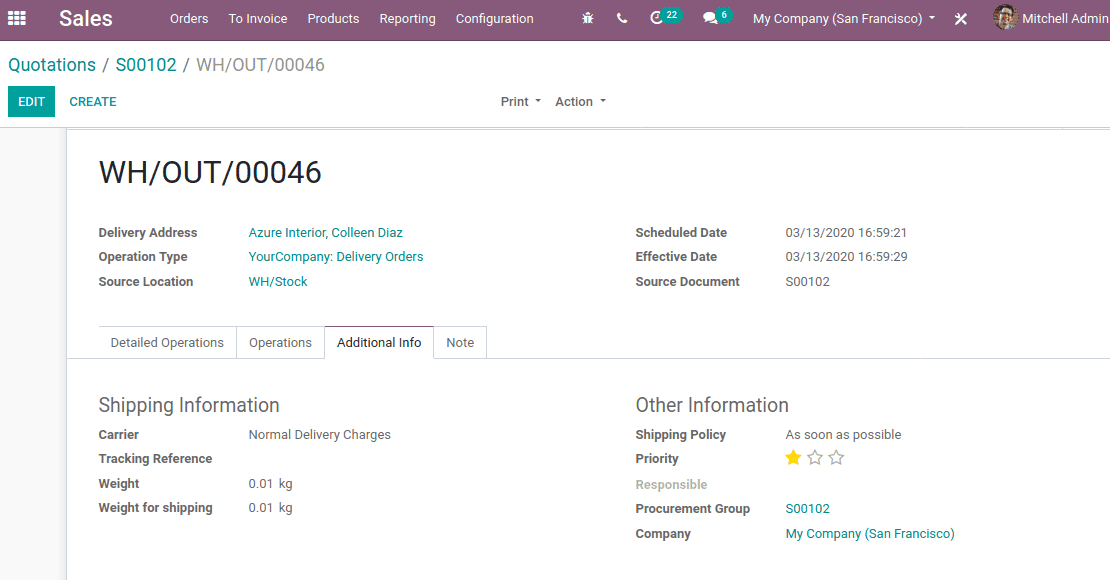Set priority to the second star
Viewport: 1110px width, 580px height.
click(x=815, y=457)
